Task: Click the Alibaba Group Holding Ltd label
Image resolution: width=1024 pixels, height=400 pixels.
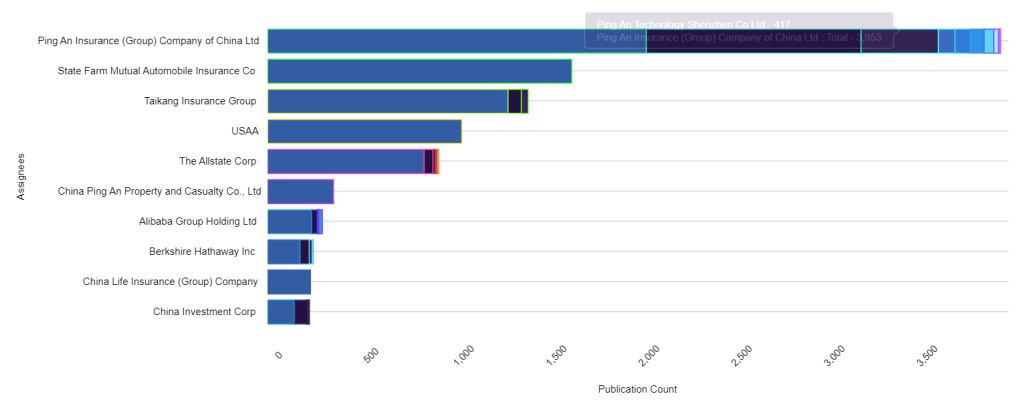Action: coord(197,222)
